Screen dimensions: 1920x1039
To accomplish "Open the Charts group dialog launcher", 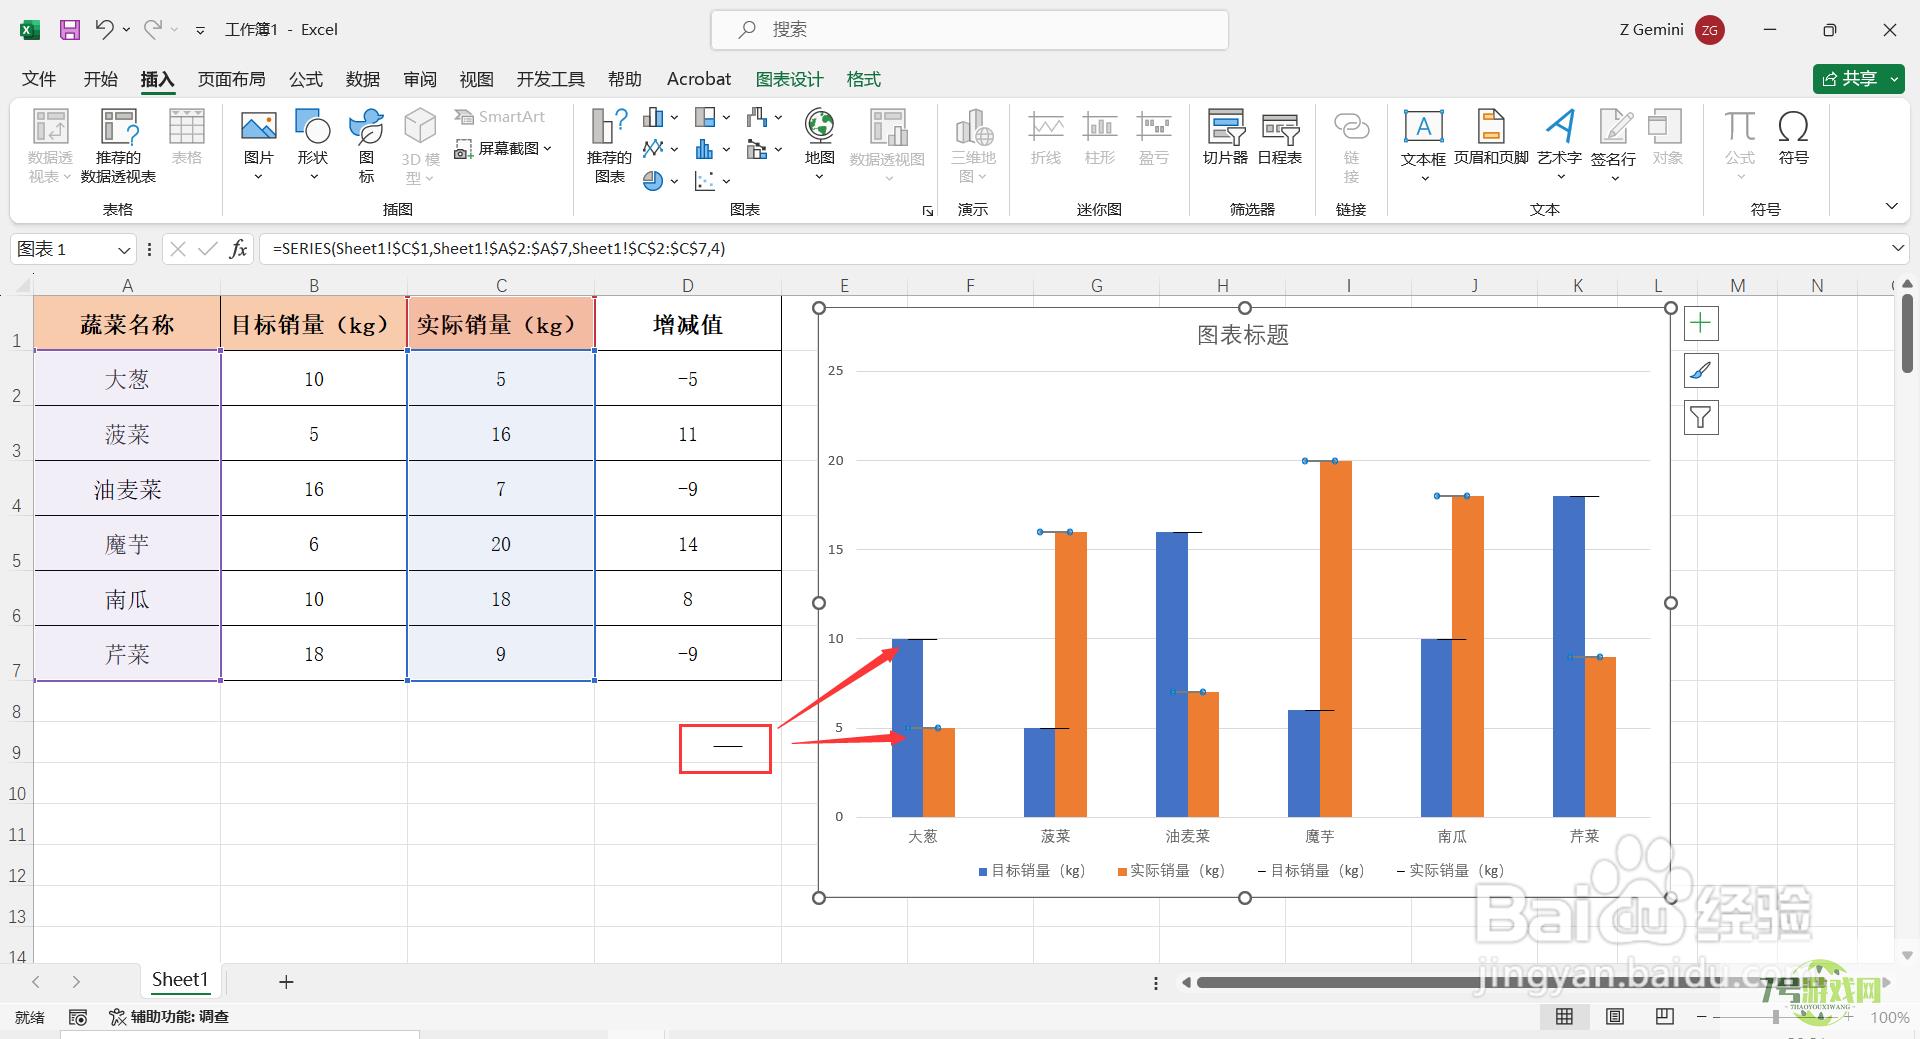I will click(x=928, y=211).
